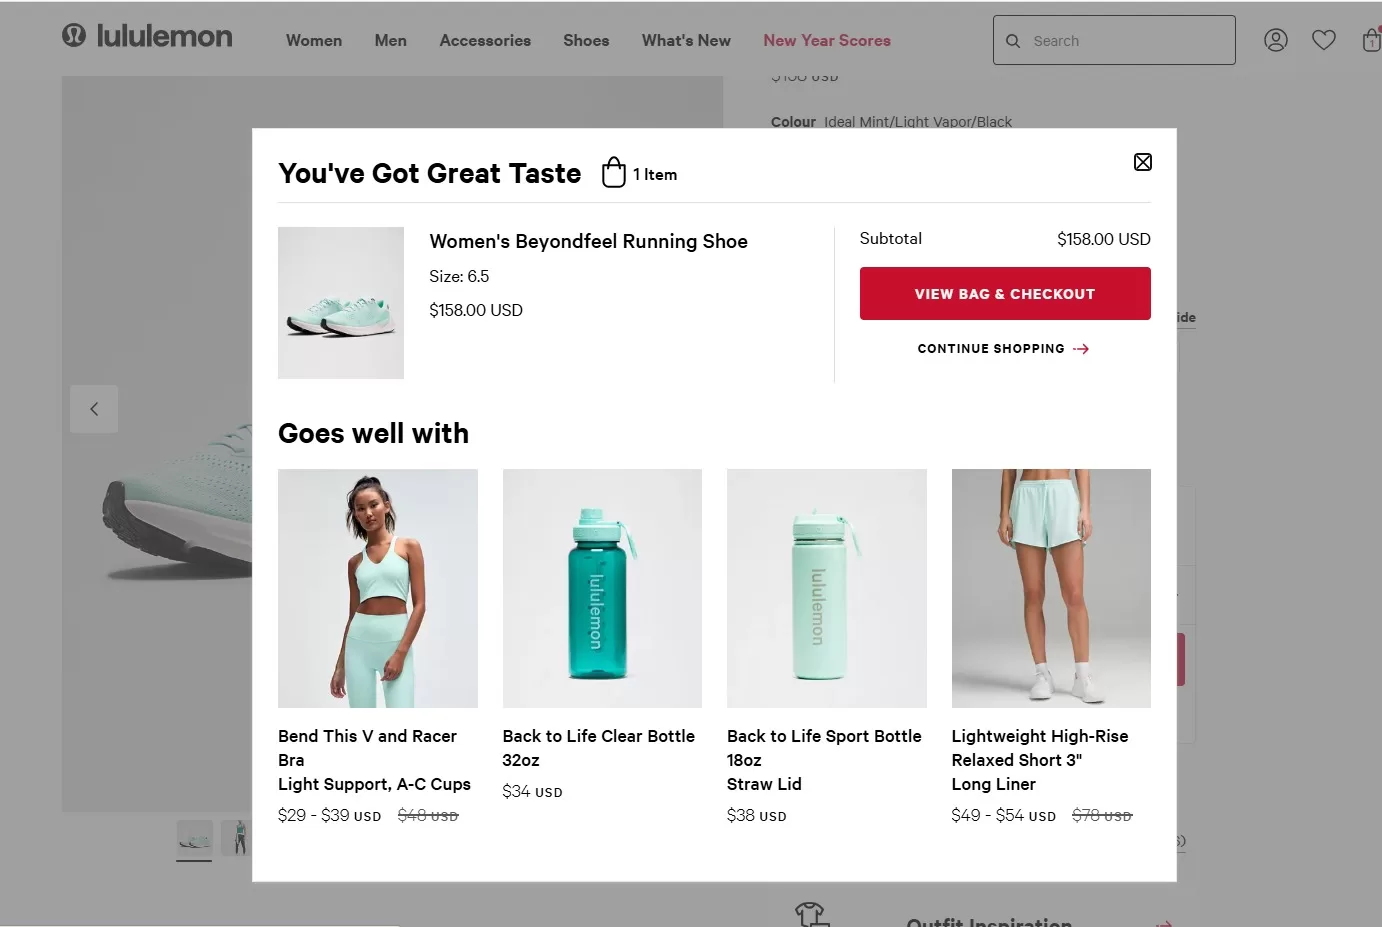This screenshot has height=927, width=1382.
Task: Click the Subtotal label
Action: (x=890, y=238)
